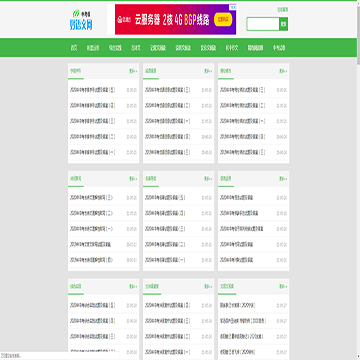360x360 pixels.
Task: Open the "more" link of the bottom-right panel
Action: click(283, 286)
